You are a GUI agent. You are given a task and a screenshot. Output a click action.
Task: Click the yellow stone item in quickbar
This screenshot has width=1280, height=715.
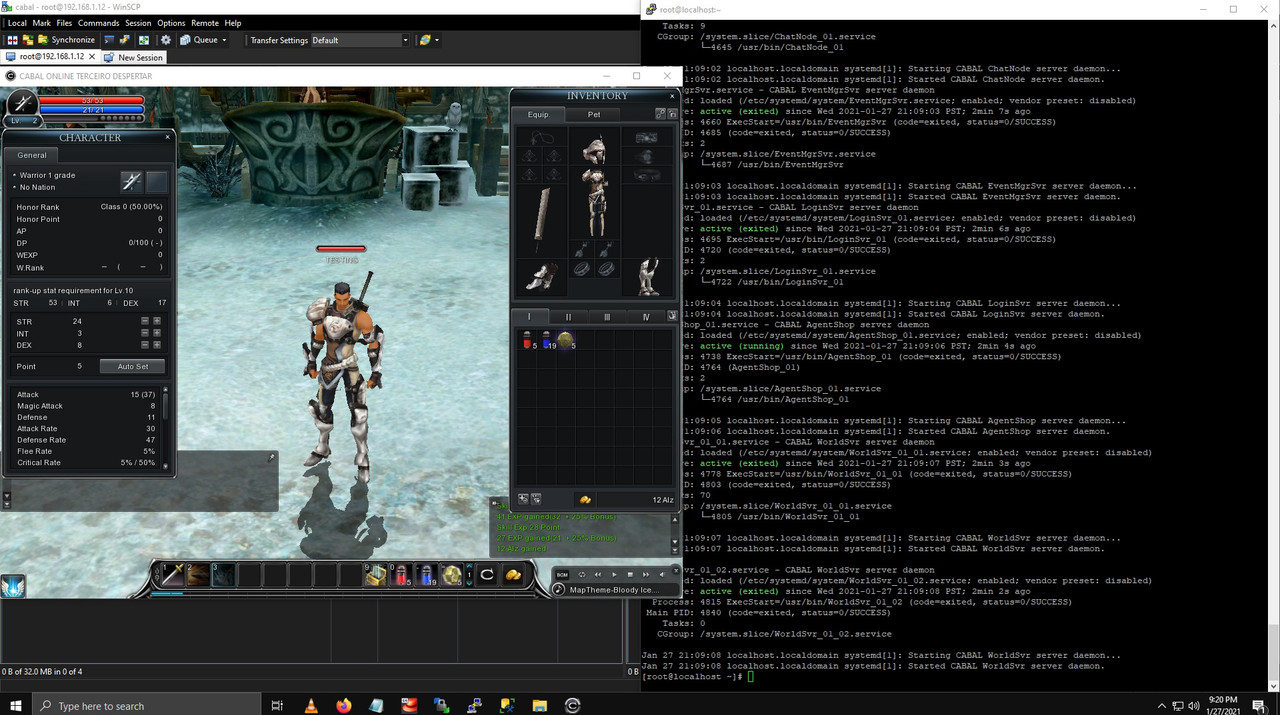point(452,574)
